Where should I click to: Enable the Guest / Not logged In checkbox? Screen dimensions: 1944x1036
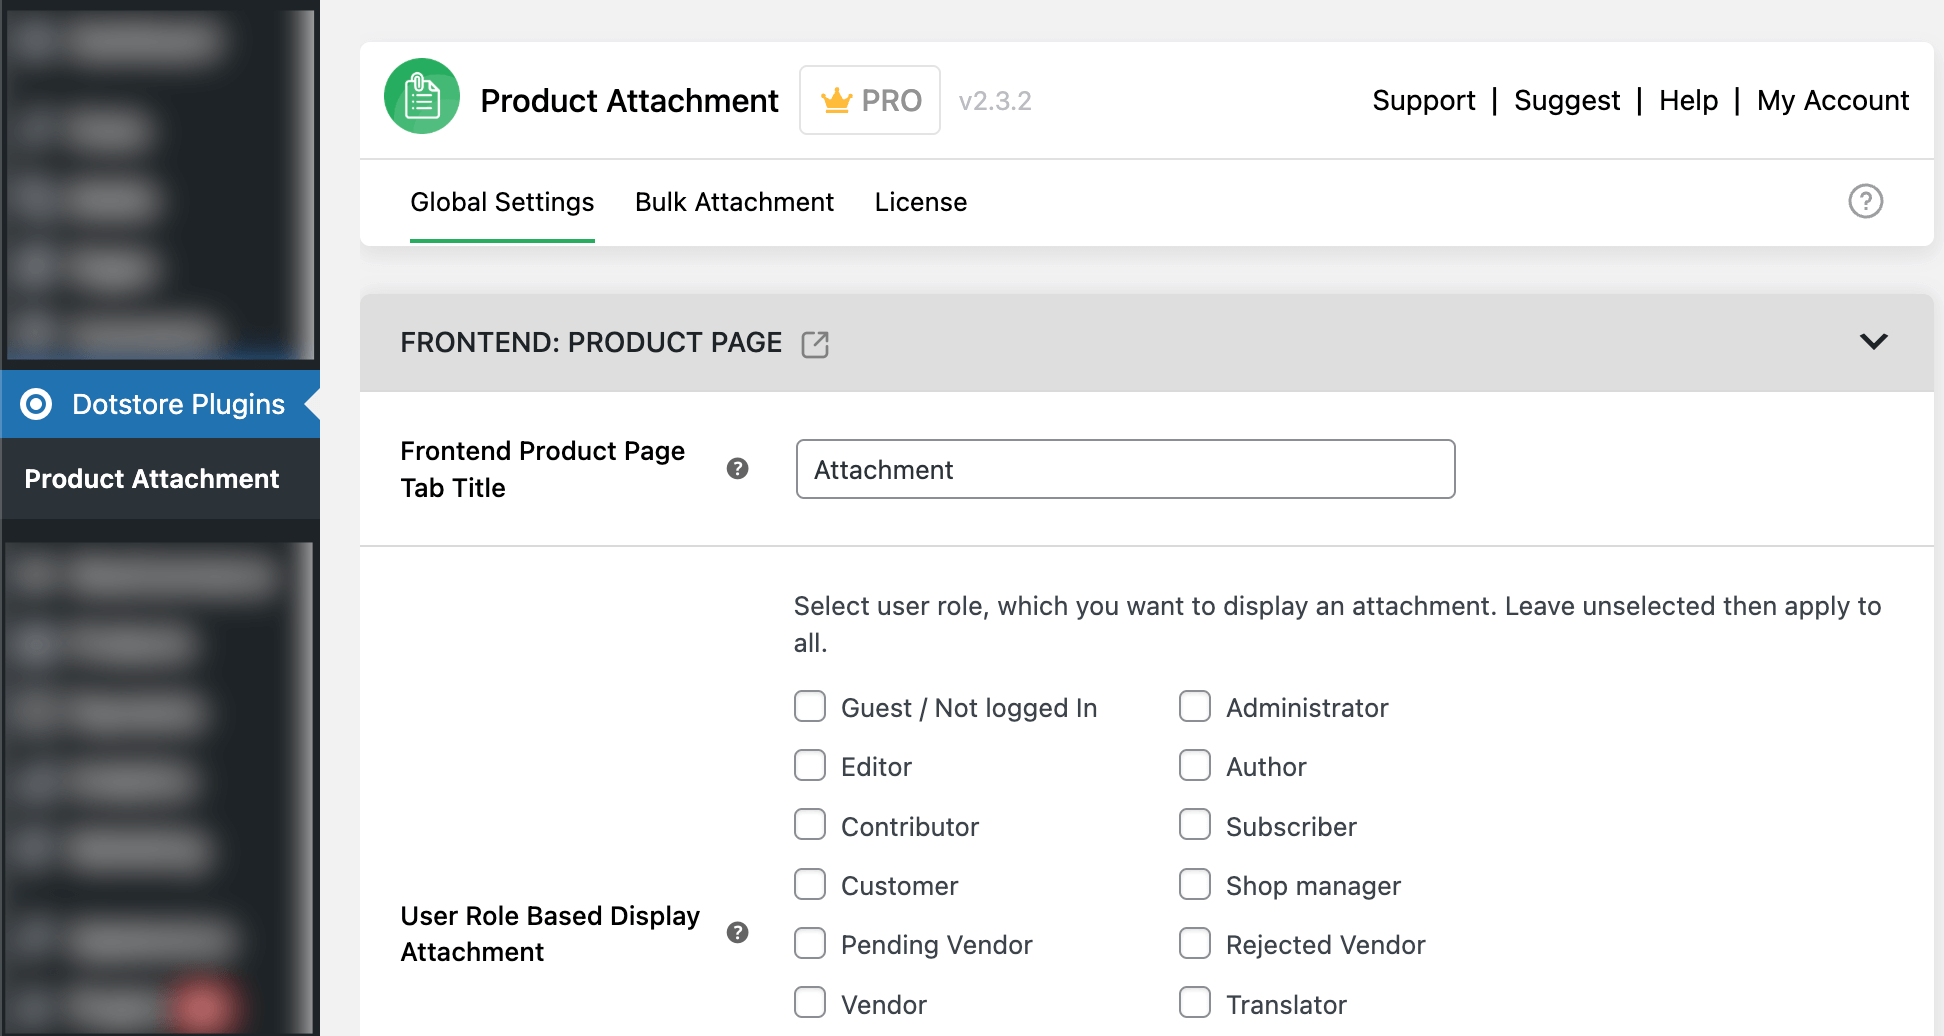point(810,706)
